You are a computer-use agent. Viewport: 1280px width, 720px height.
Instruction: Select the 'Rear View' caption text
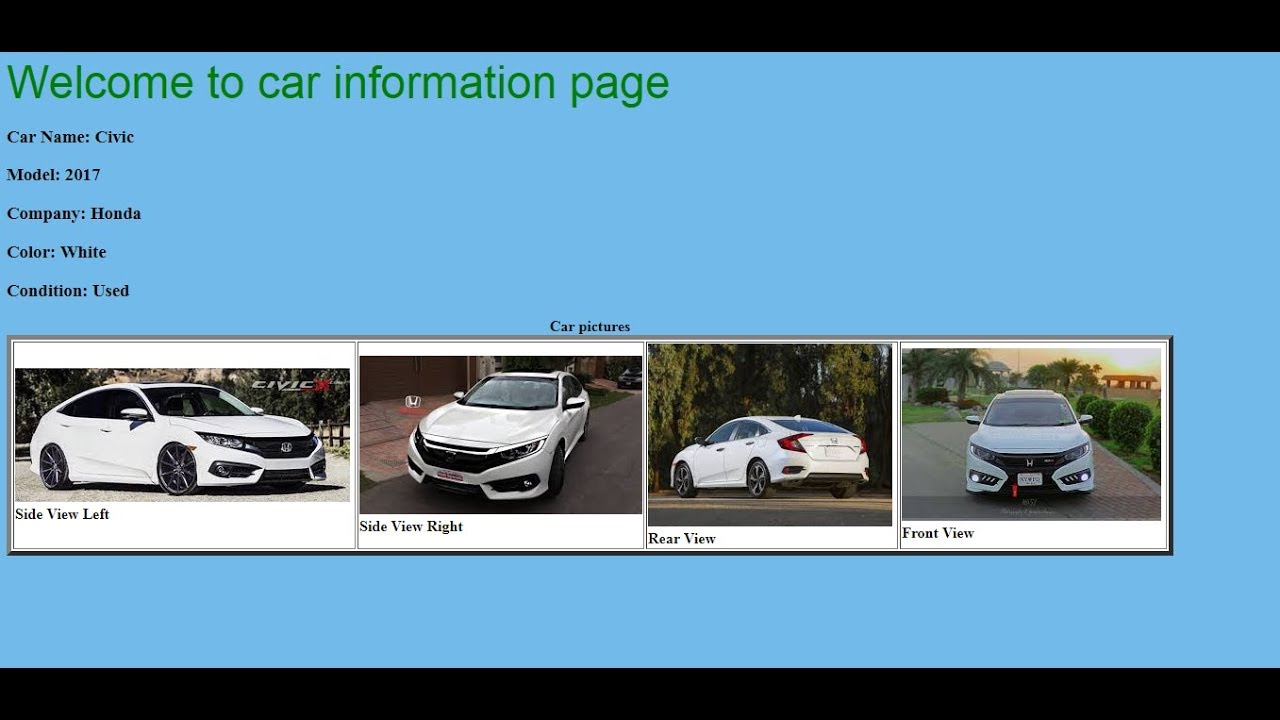click(x=682, y=538)
